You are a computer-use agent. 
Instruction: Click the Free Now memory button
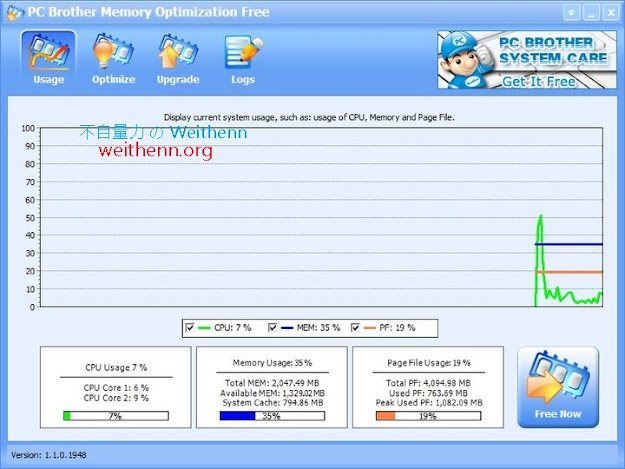[x=558, y=387]
